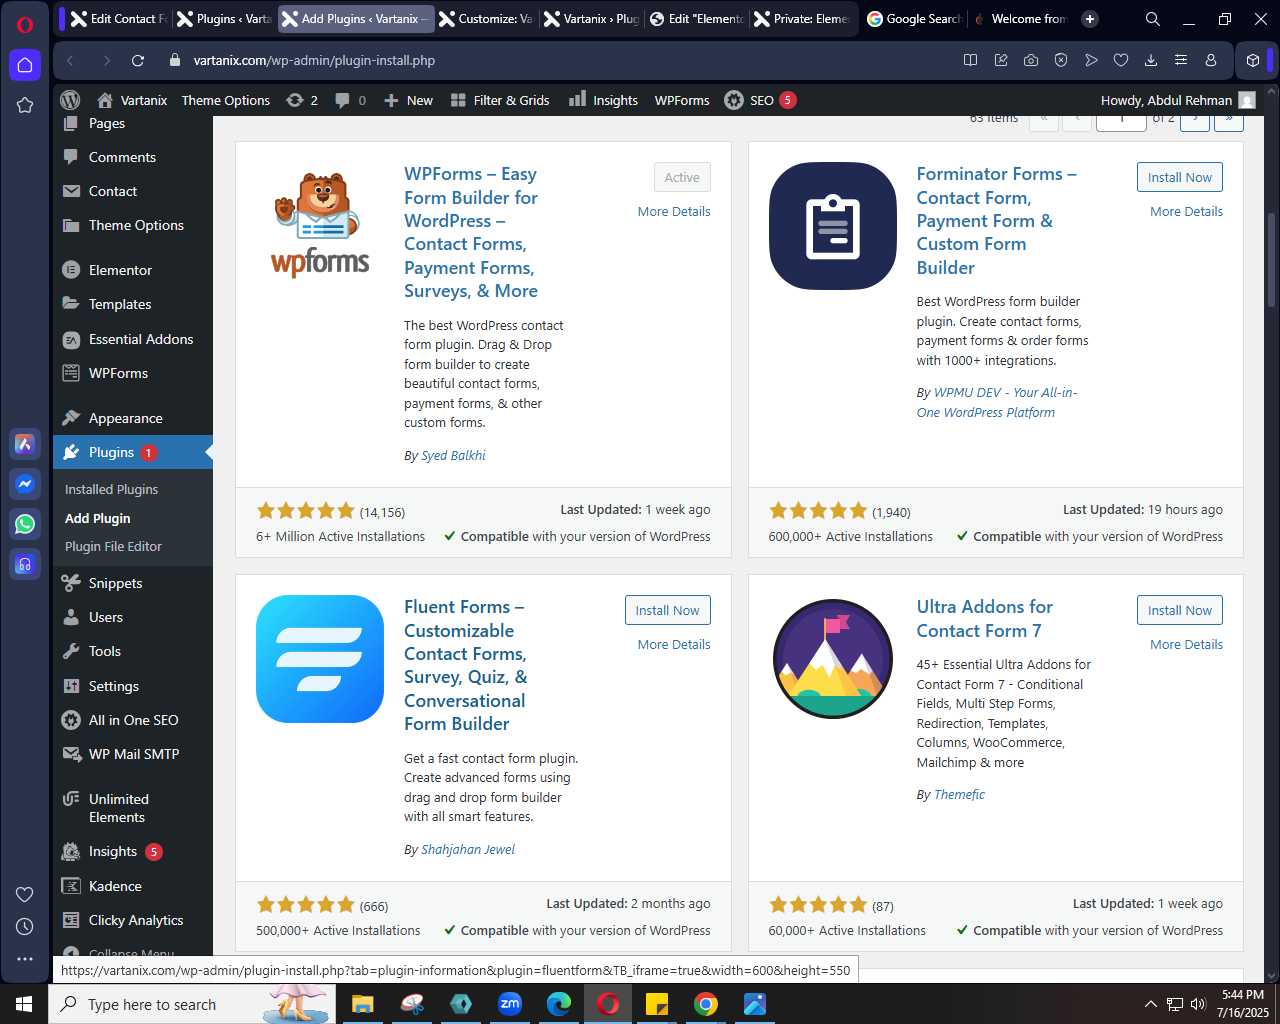Click the tab search magnifier icon
Viewport: 1280px width, 1024px height.
pyautogui.click(x=1153, y=19)
